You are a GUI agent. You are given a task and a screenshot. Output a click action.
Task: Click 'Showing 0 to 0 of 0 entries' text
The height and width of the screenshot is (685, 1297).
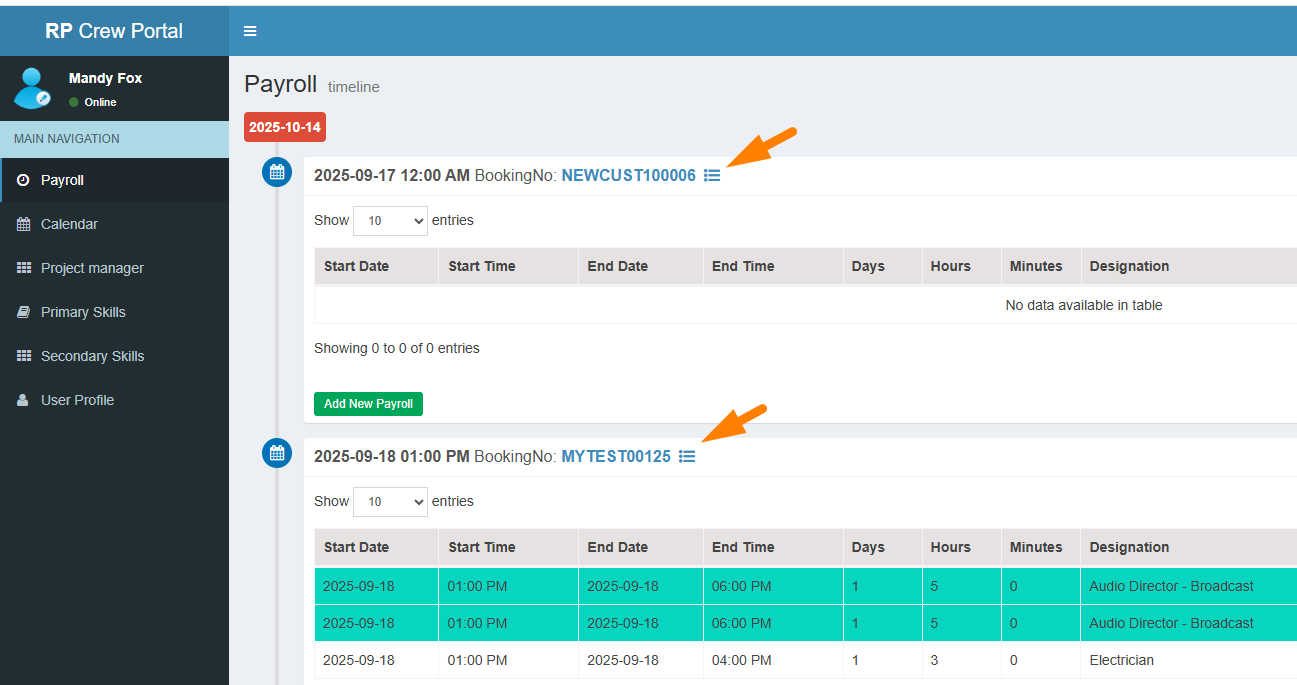coord(397,348)
